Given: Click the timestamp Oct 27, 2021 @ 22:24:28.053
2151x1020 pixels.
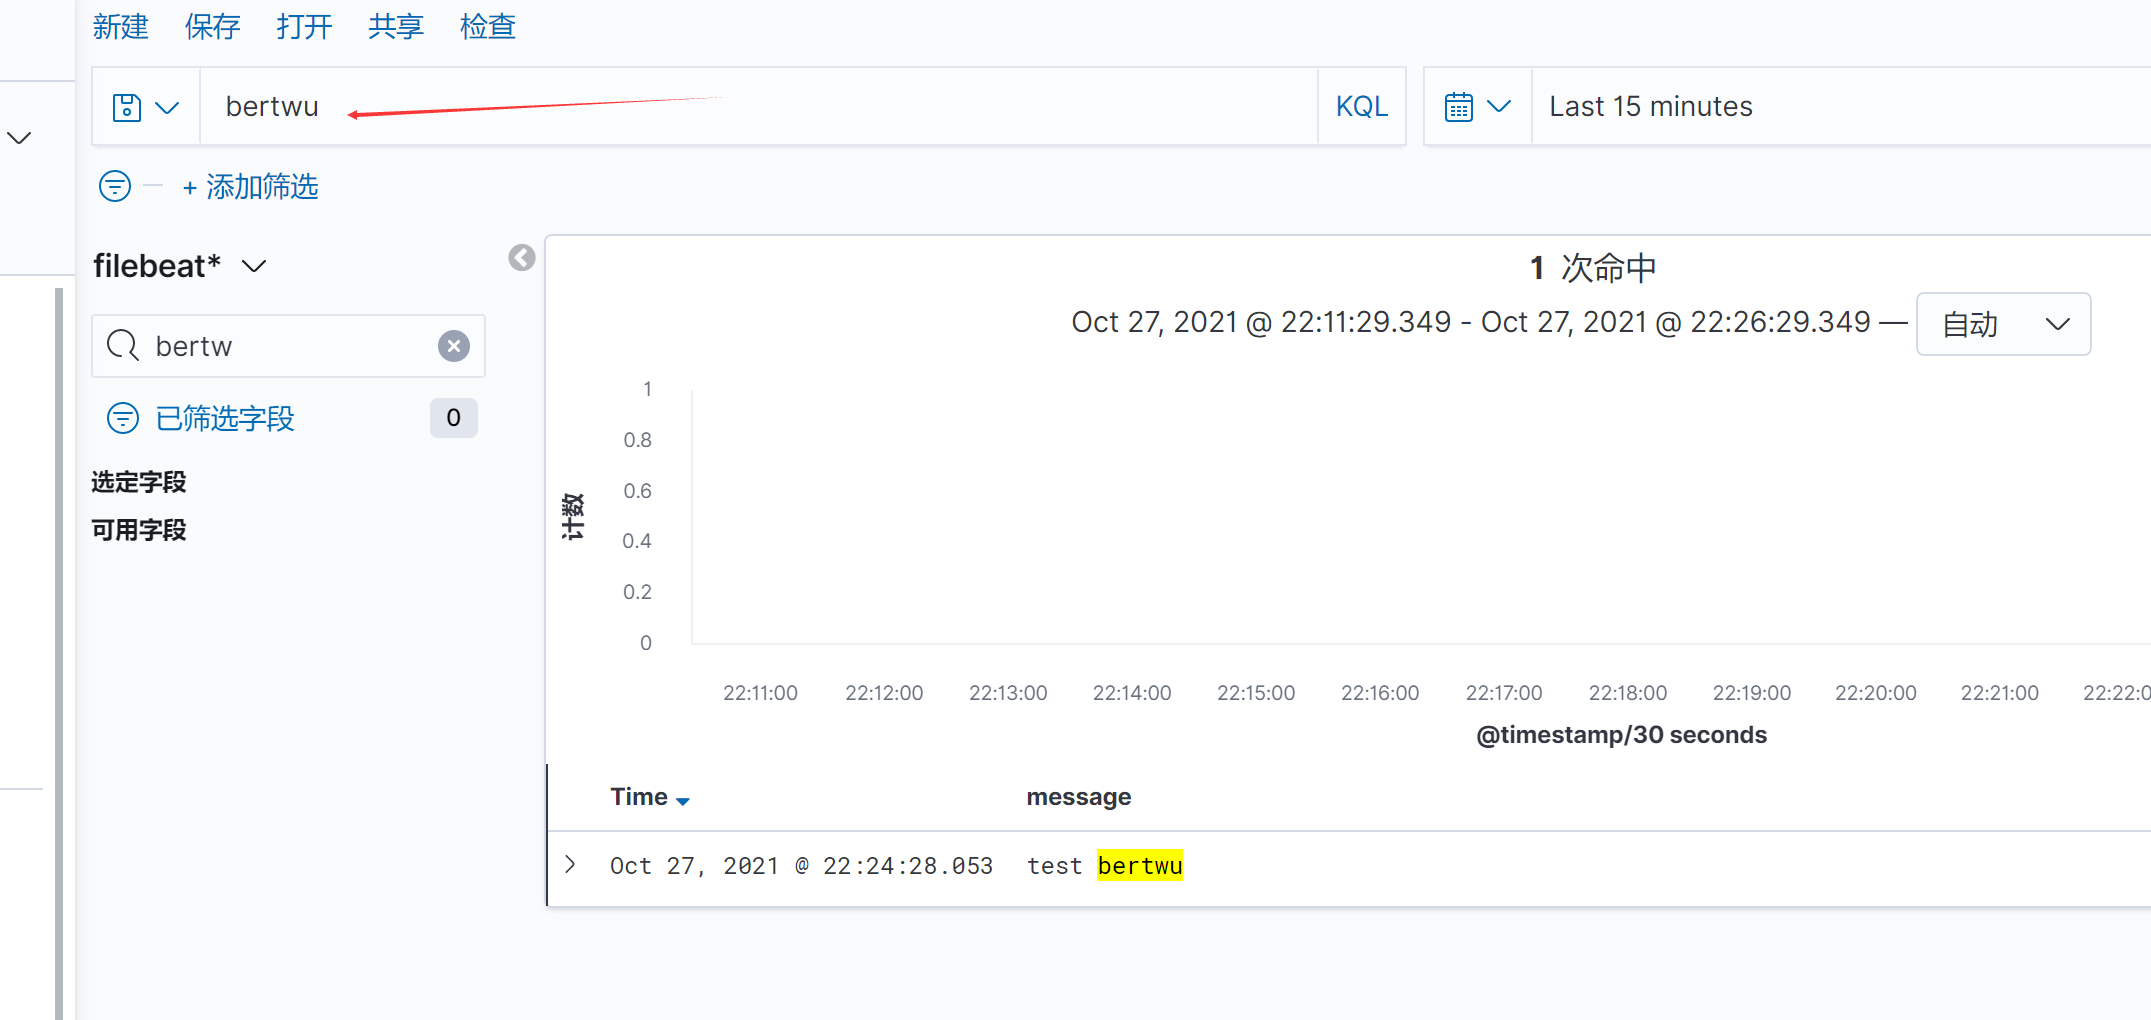Looking at the screenshot, I should [801, 866].
